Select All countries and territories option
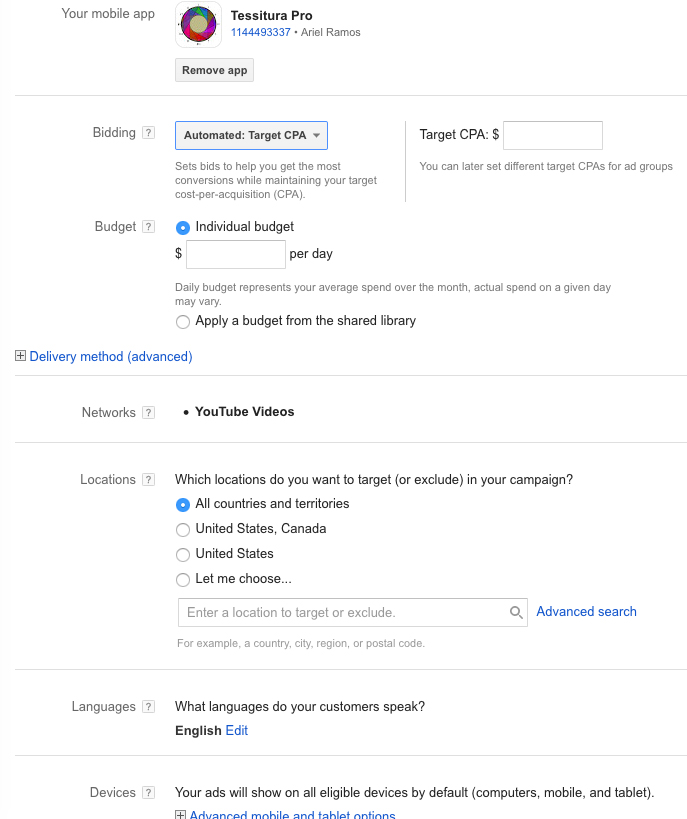Screen dimensions: 687x819 (x=182, y=504)
